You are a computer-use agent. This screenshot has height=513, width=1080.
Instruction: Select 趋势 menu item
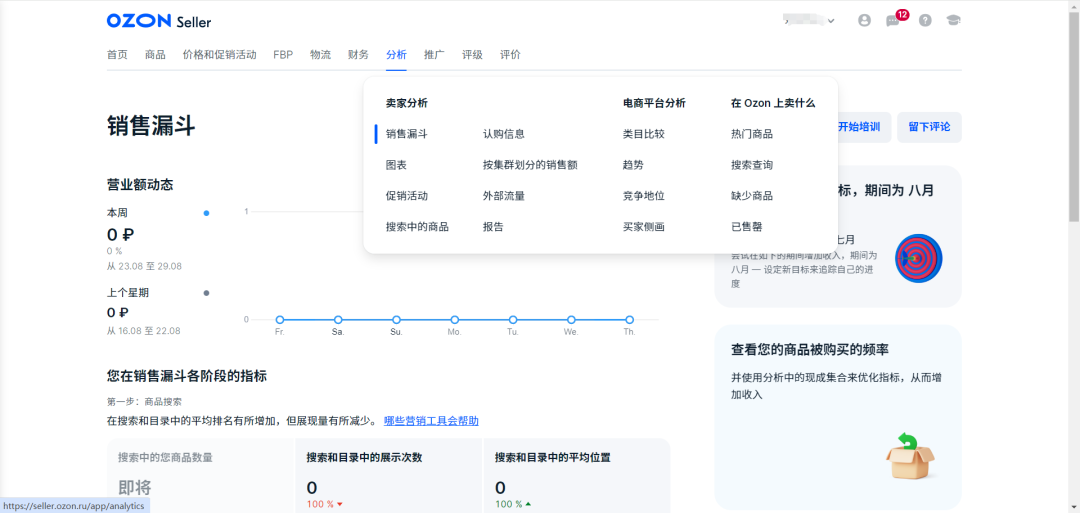[x=633, y=165]
